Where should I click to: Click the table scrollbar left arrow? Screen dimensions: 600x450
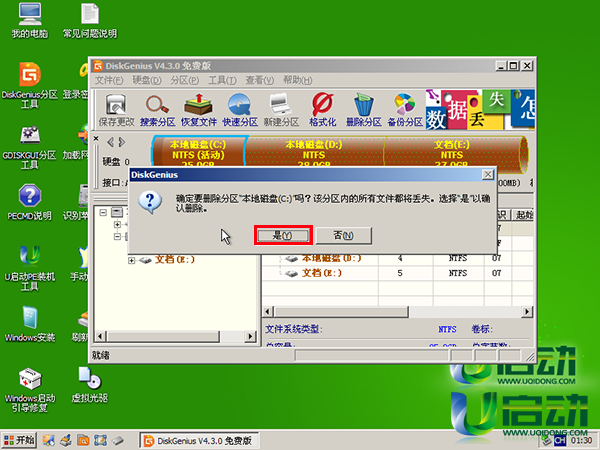pyautogui.click(x=268, y=312)
